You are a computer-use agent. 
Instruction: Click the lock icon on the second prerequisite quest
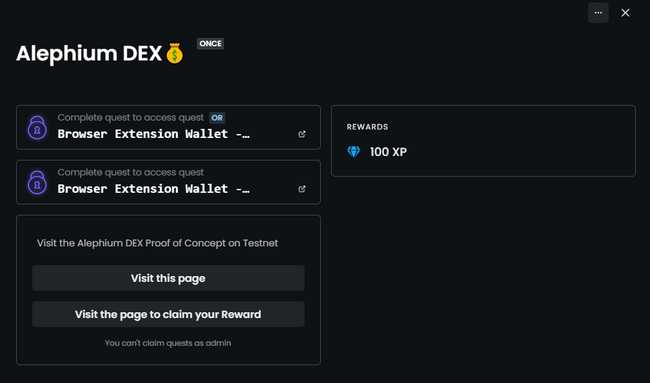pos(37,182)
